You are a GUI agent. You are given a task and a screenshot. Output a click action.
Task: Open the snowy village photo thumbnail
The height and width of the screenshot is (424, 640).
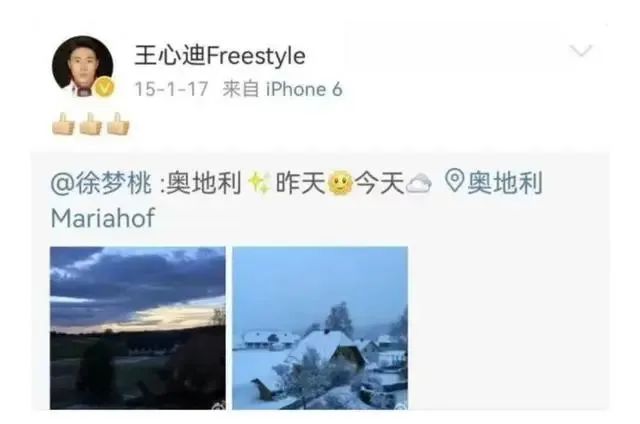click(x=320, y=328)
